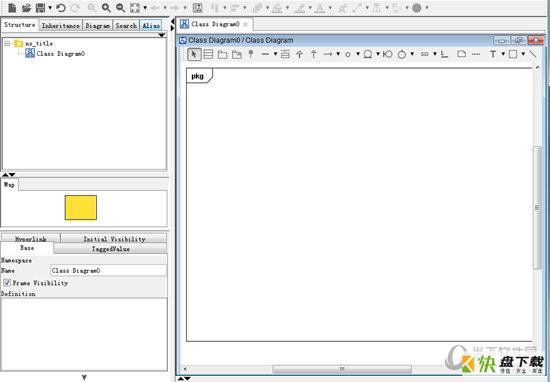
Task: Click the diagram horizontal scrollbar thumb
Action: click(342, 369)
